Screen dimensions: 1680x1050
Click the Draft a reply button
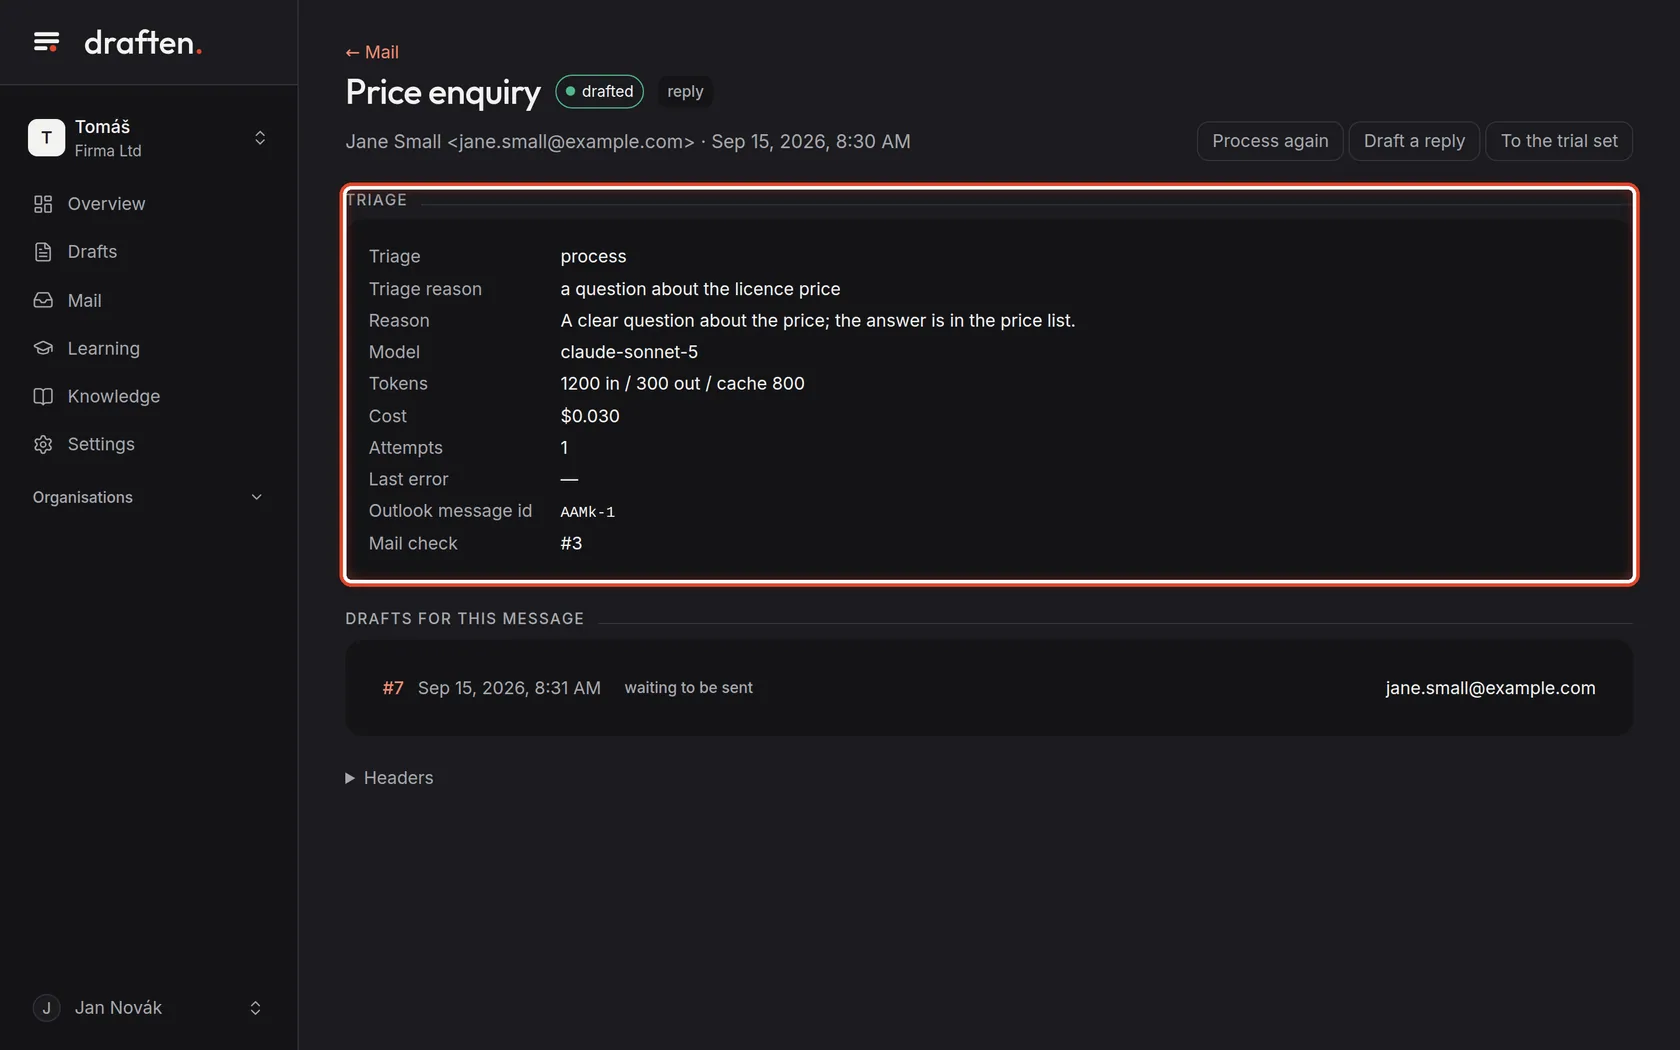(1414, 141)
